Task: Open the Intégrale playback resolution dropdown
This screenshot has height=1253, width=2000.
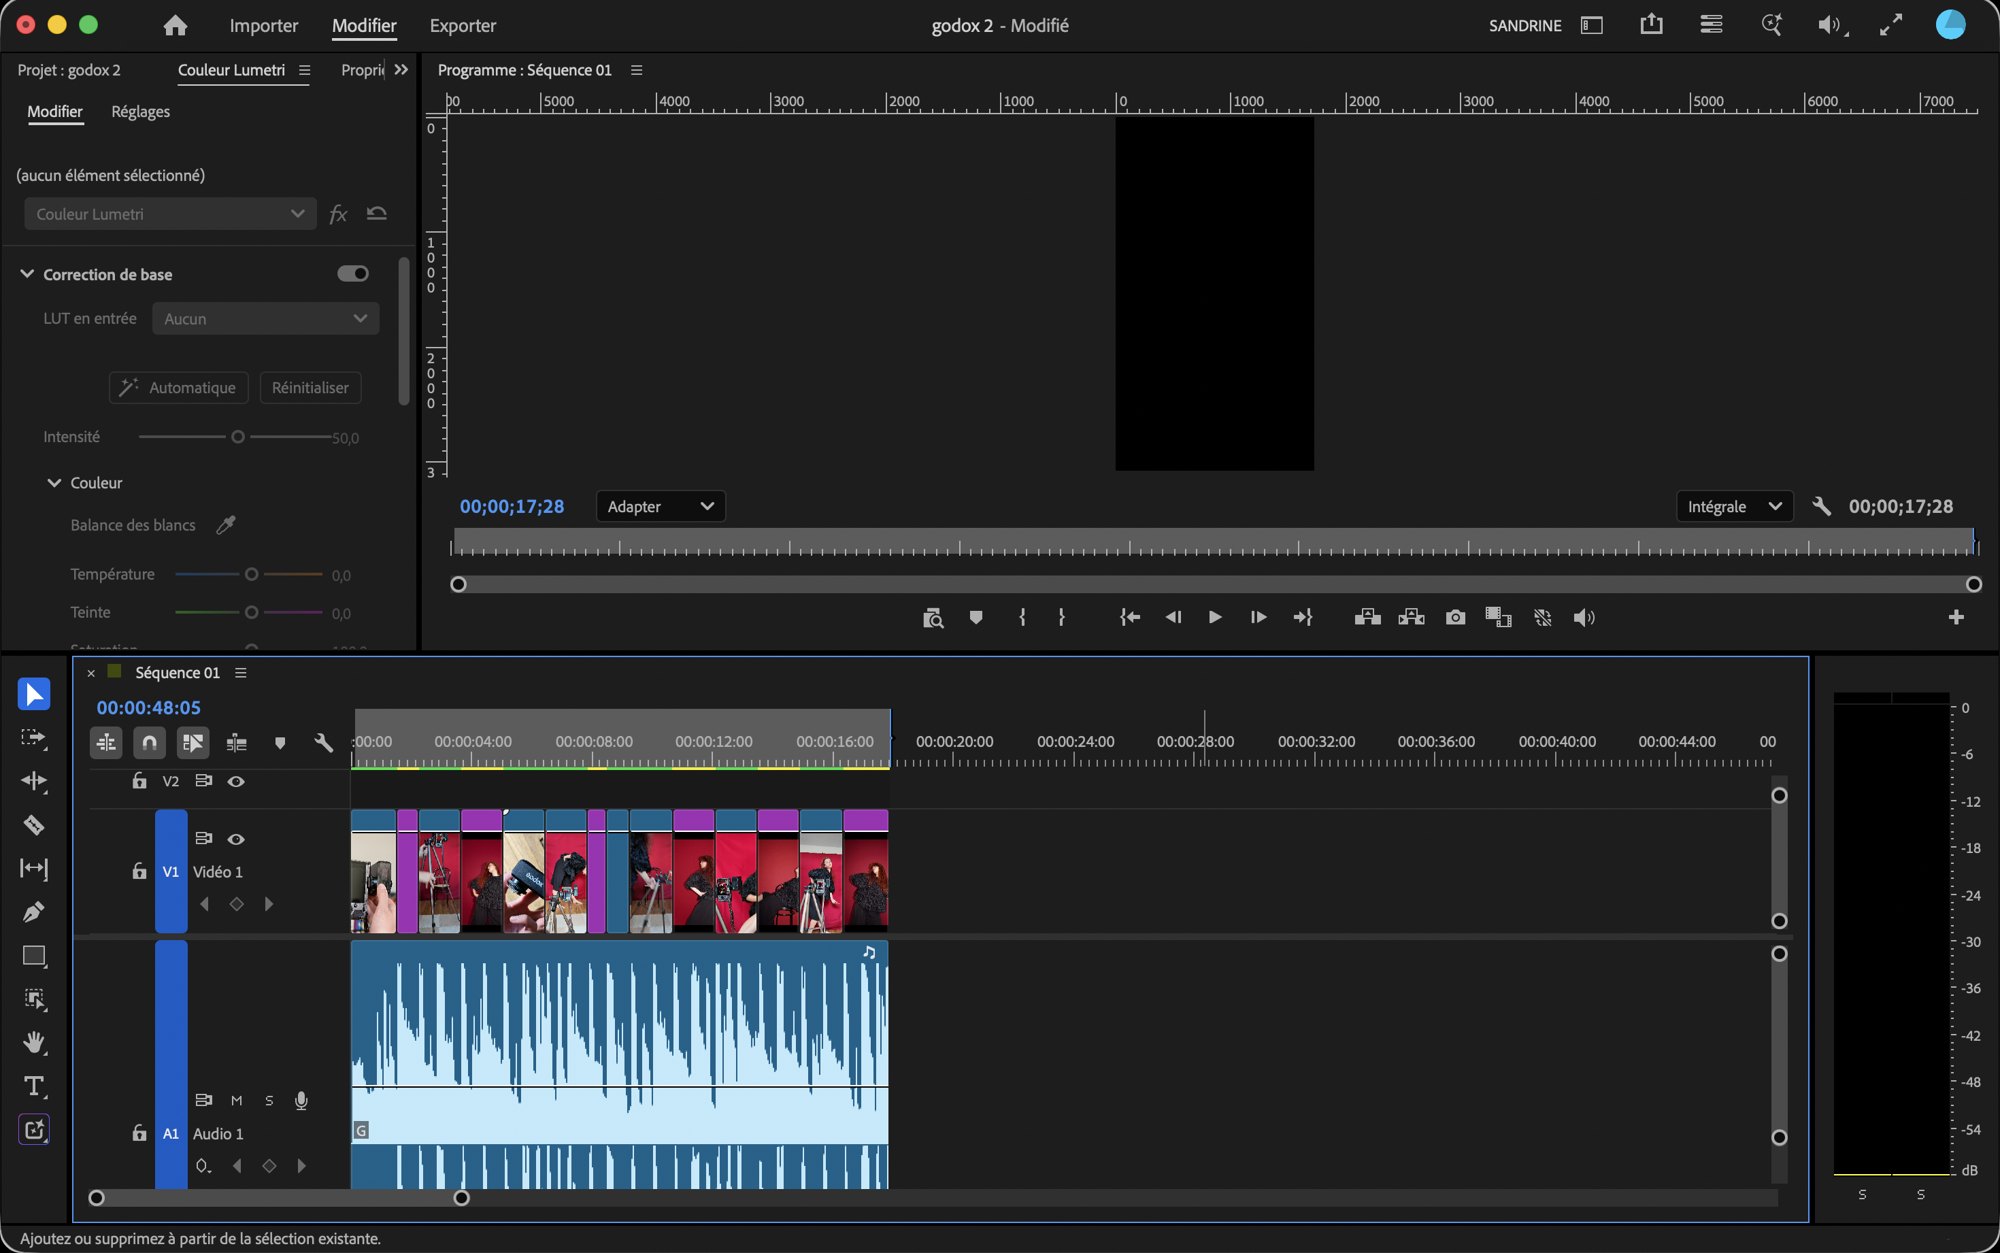Action: (1734, 507)
